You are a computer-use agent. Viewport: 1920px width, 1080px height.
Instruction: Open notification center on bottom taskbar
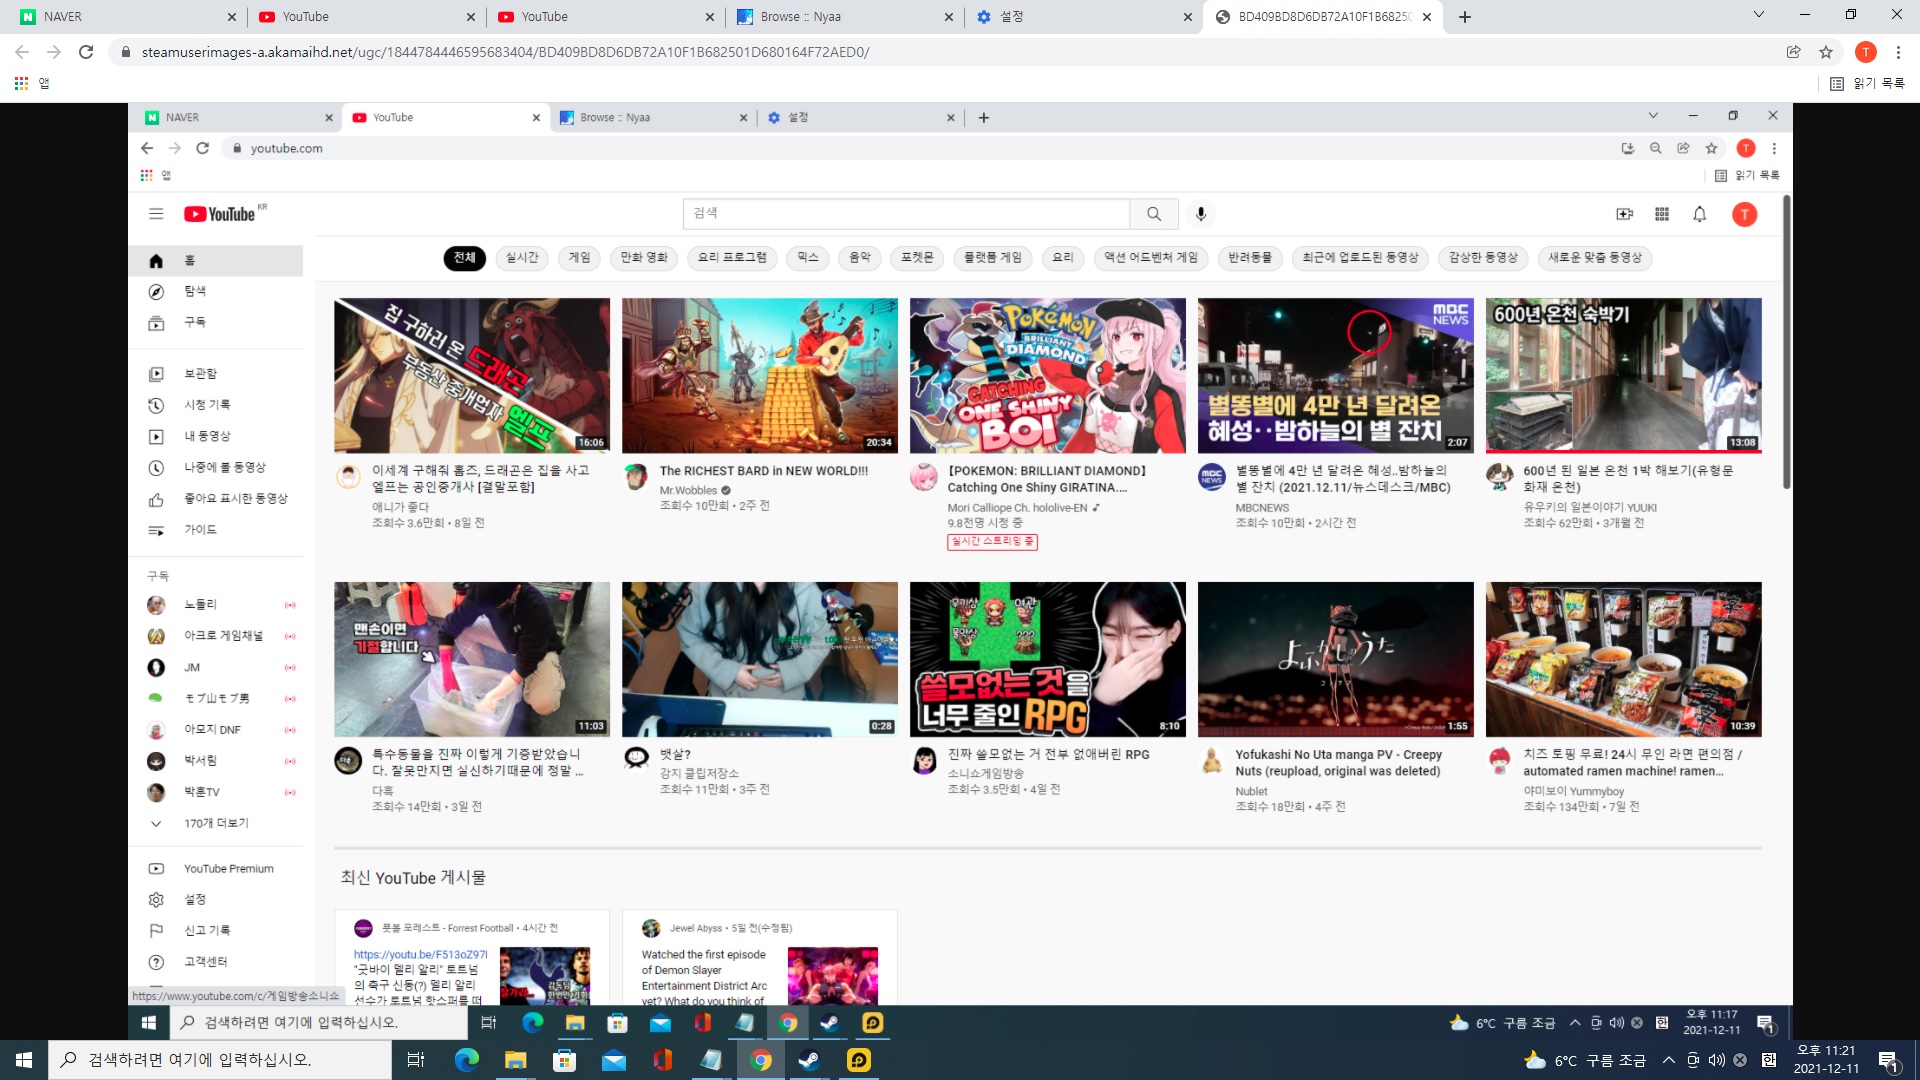tap(1888, 1060)
